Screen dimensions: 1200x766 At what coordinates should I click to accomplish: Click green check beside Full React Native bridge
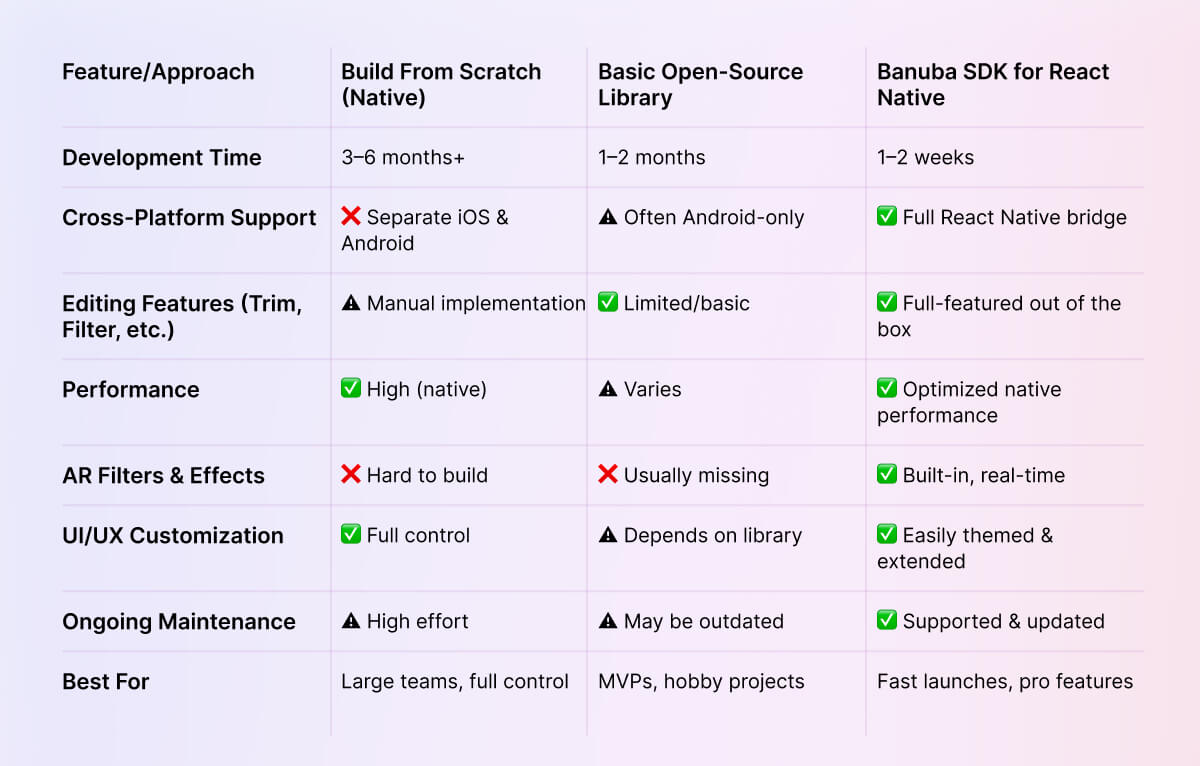click(887, 217)
